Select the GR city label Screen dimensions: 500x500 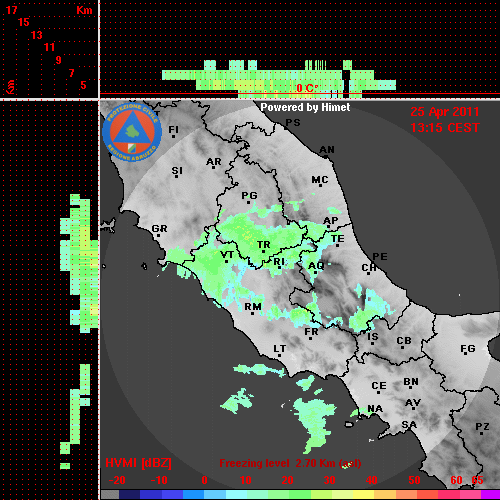pos(159,229)
